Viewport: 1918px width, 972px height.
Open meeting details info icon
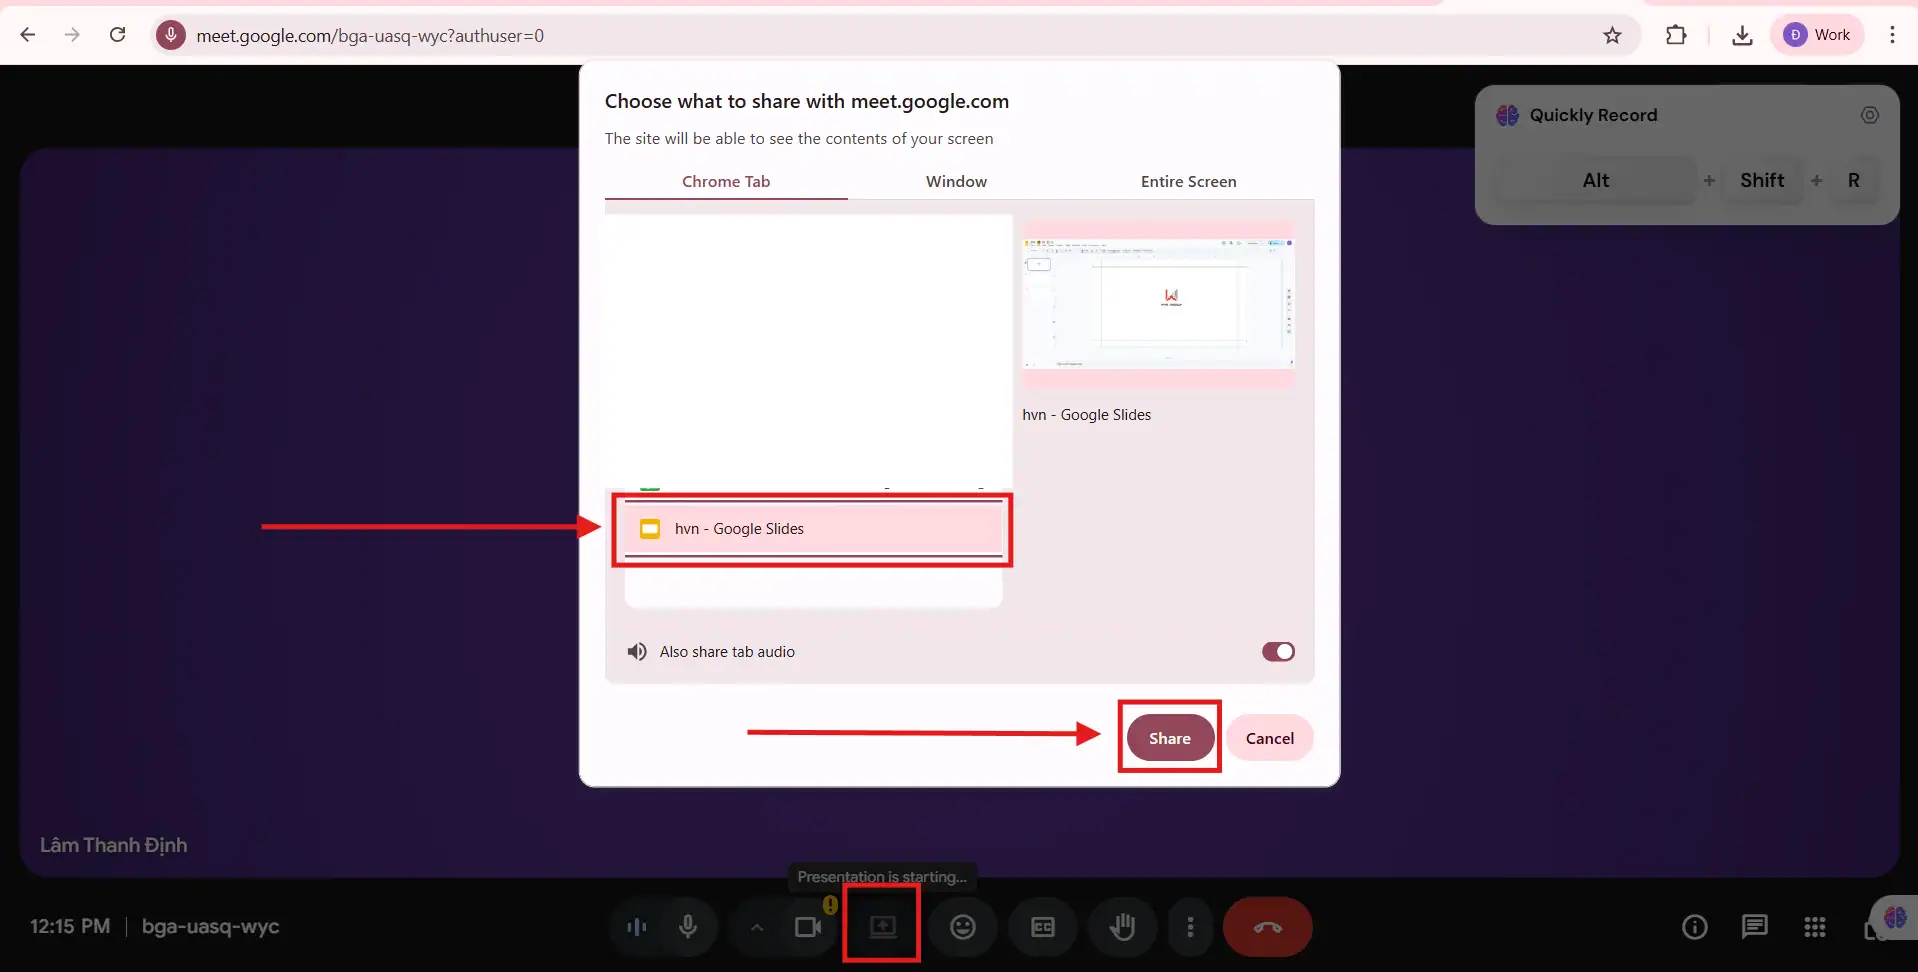click(1694, 927)
